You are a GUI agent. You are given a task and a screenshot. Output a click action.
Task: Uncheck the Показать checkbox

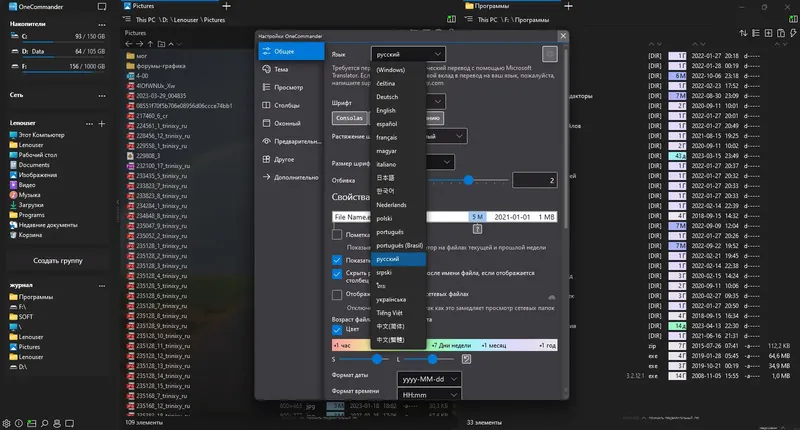(x=337, y=260)
